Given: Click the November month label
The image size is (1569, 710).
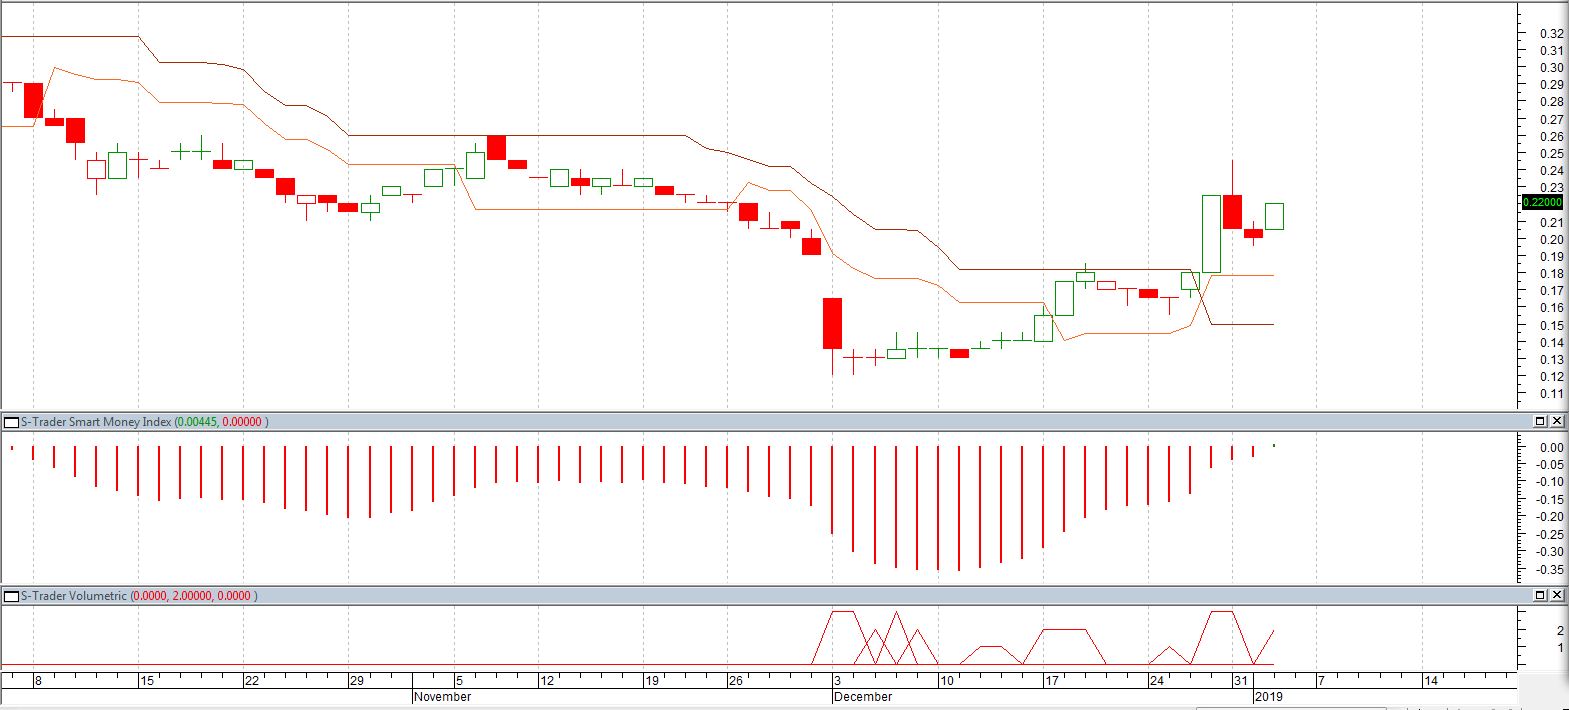Looking at the screenshot, I should pos(442,697).
